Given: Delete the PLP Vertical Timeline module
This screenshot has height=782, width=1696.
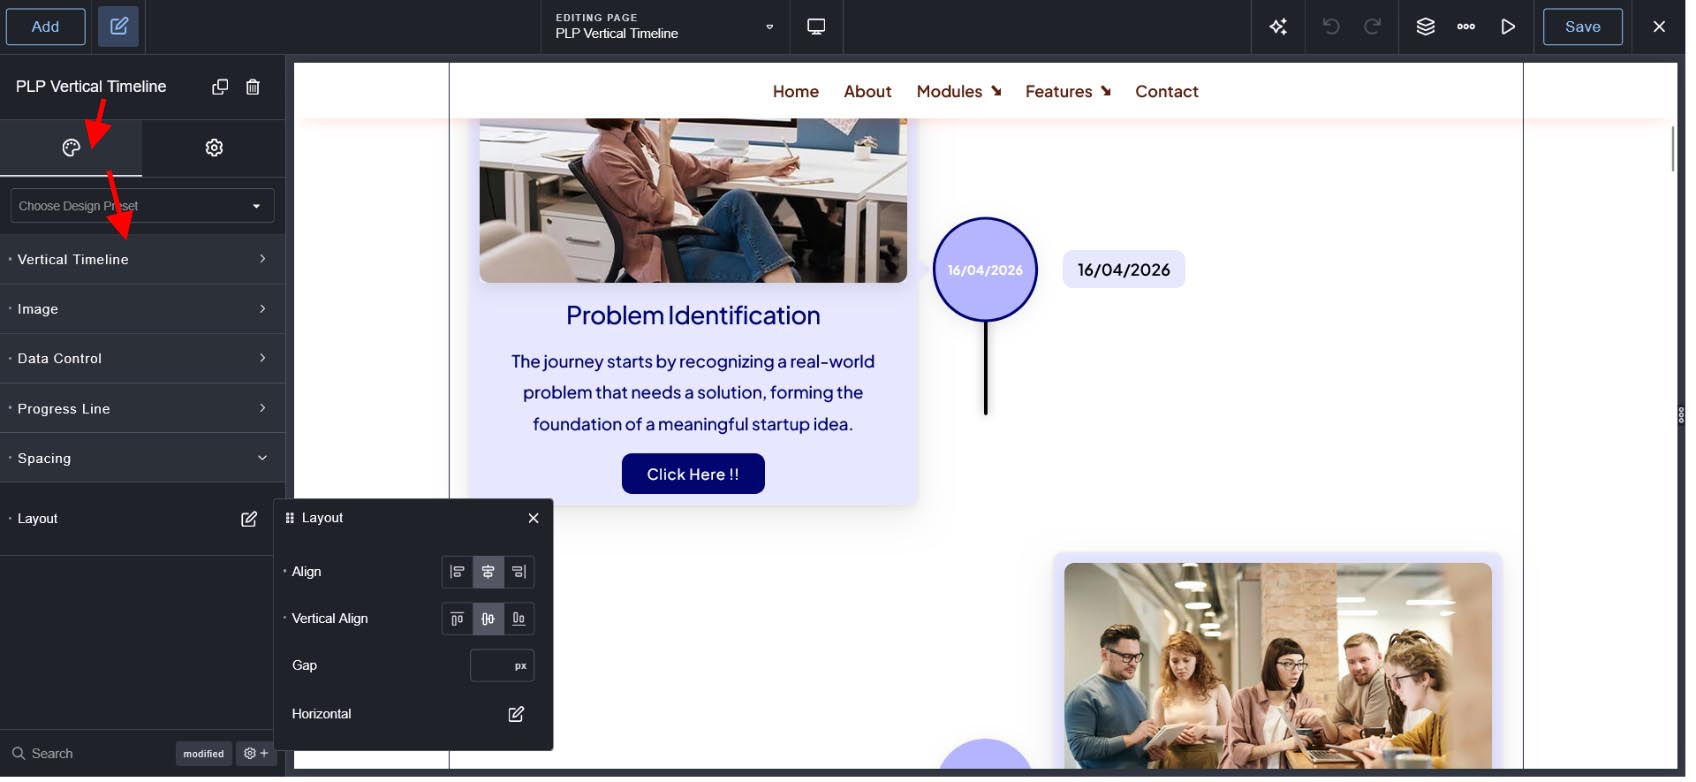Looking at the screenshot, I should coord(254,87).
